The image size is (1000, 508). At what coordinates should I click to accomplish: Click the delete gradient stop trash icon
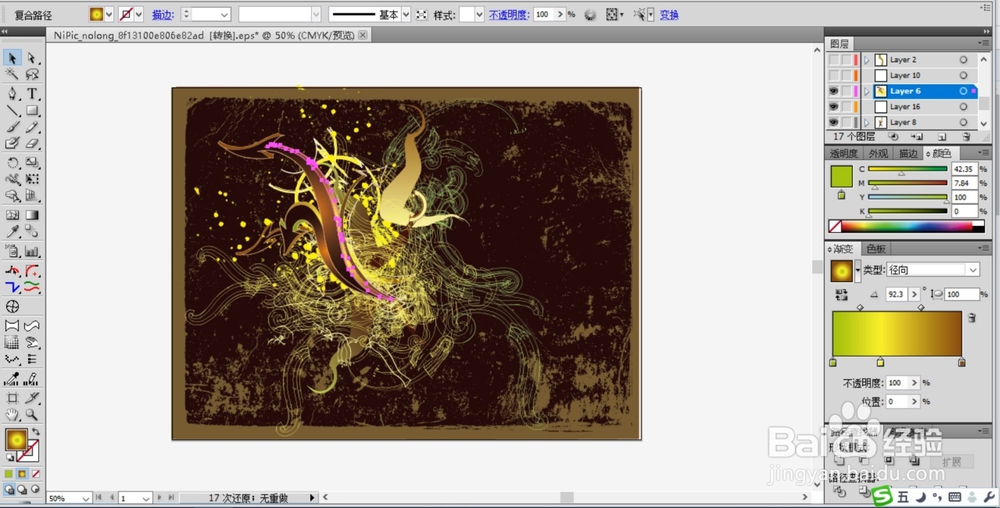tap(972, 317)
